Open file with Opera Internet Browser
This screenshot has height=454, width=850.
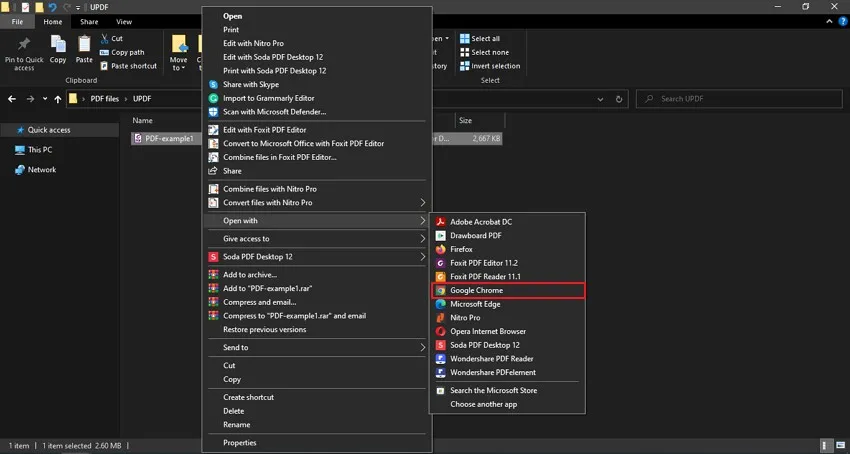pos(507,331)
